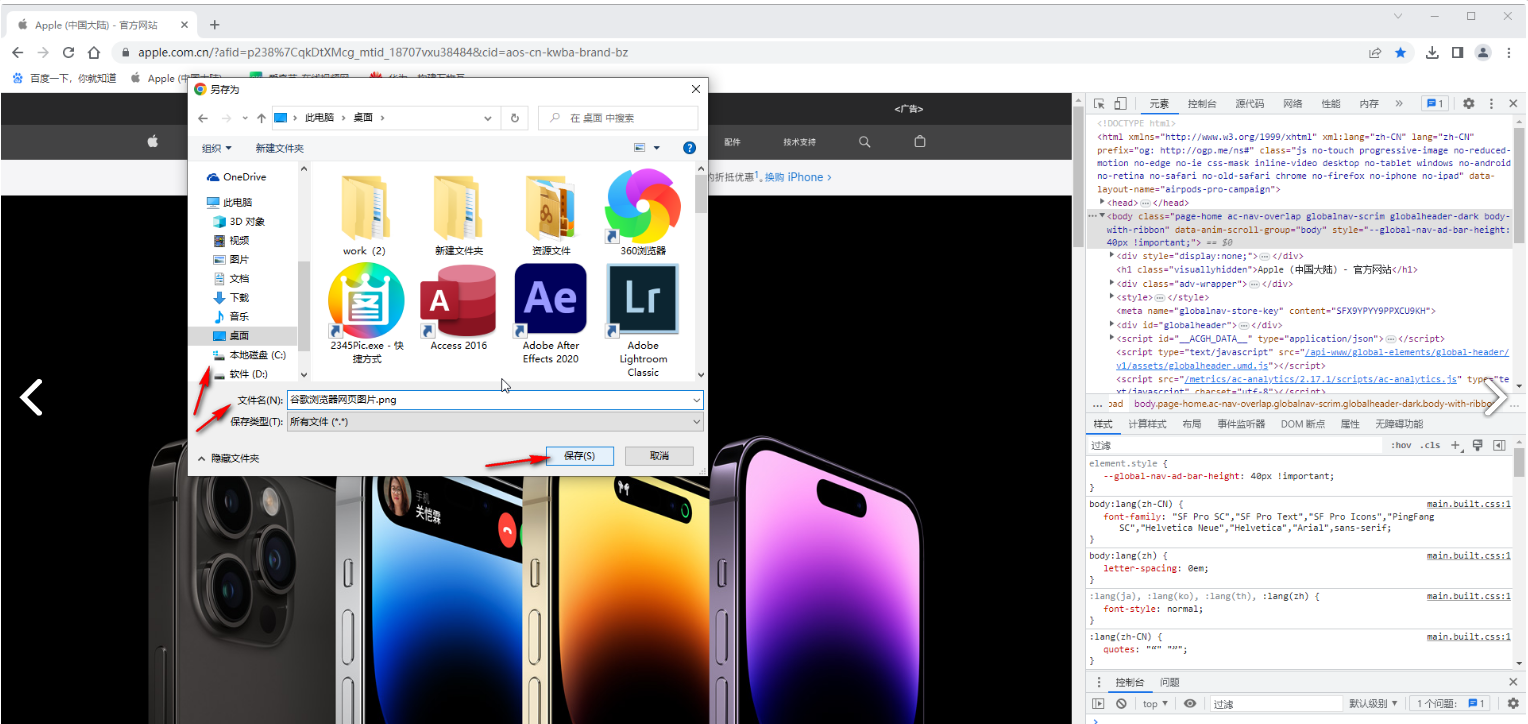Open the 计算样式 styles sub-tab
The image size is (1528, 724).
1148,424
